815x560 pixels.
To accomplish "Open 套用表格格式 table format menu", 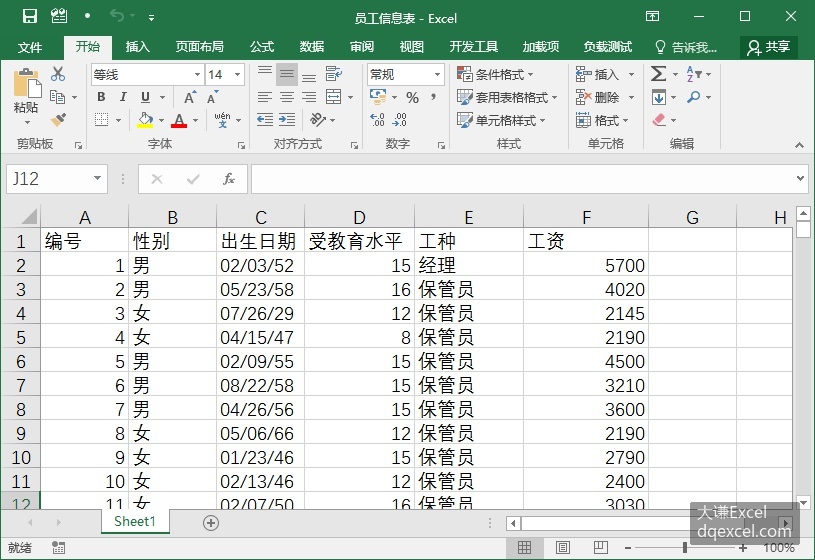I will pyautogui.click(x=507, y=97).
